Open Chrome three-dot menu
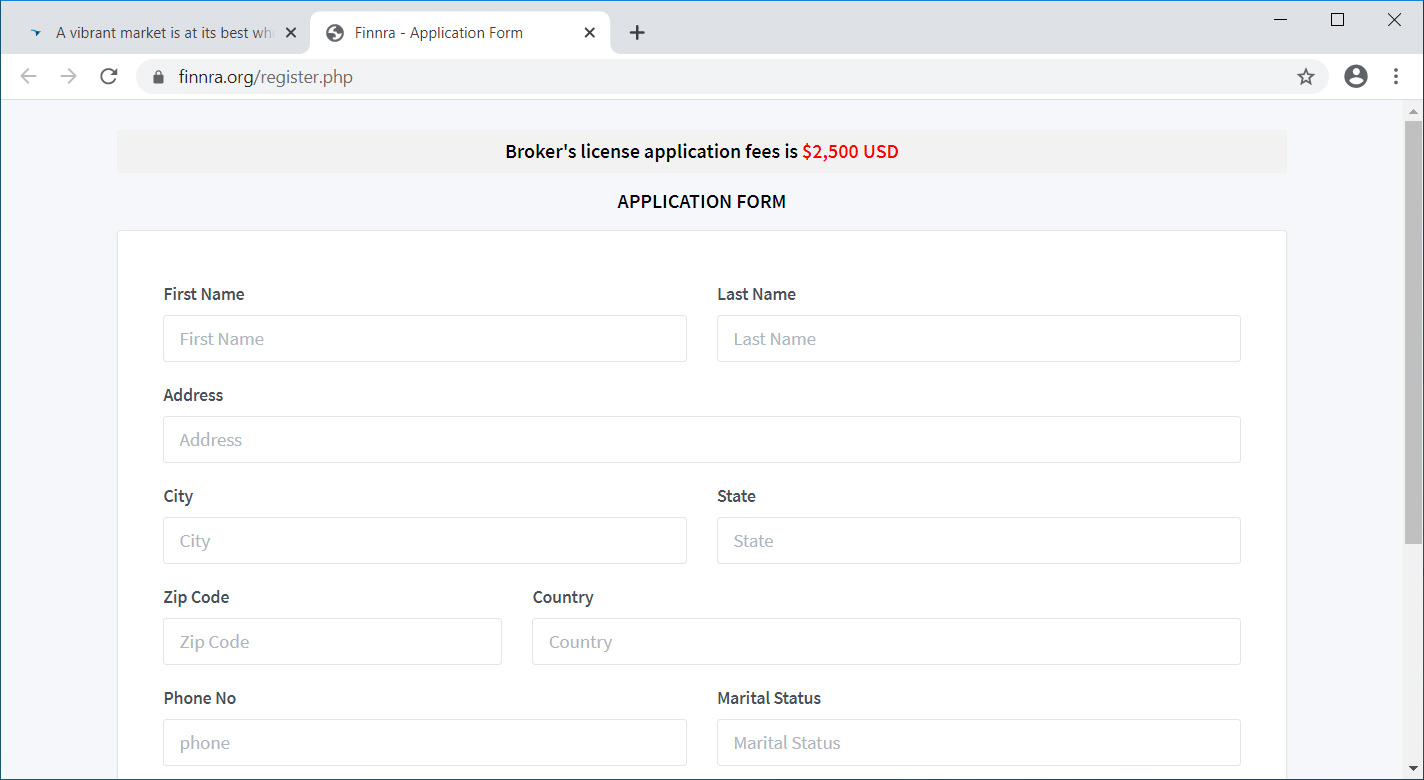Screen dimensions: 1424x780 pos(1396,76)
